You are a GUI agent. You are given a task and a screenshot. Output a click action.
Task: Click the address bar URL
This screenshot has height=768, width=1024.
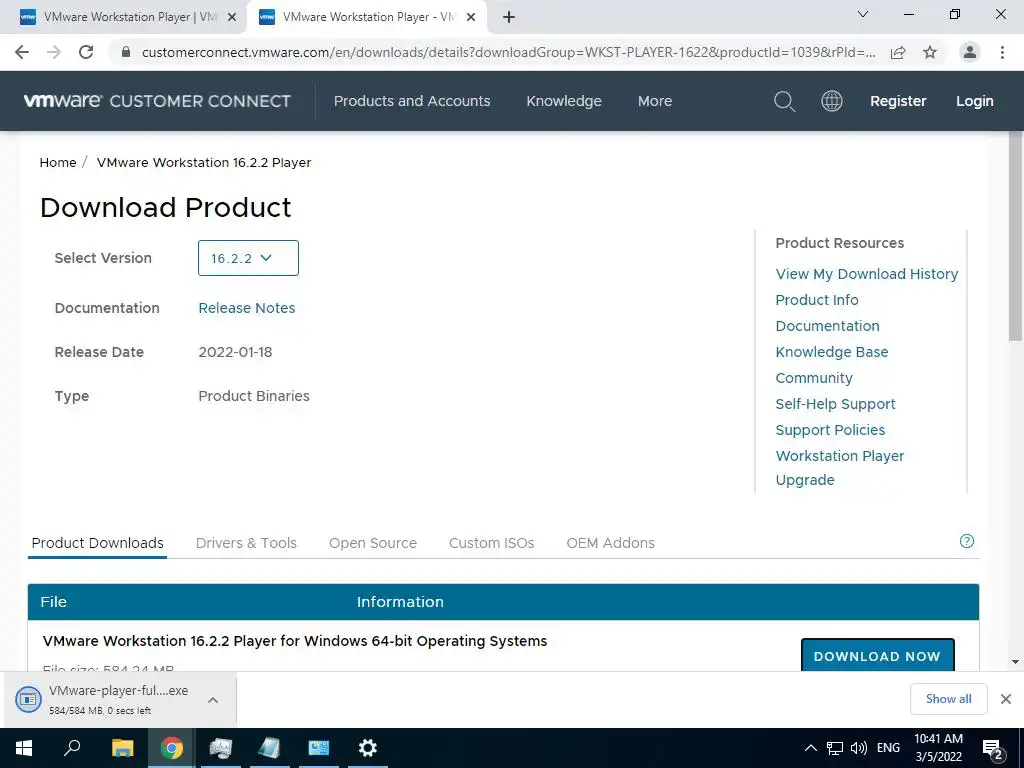click(508, 52)
